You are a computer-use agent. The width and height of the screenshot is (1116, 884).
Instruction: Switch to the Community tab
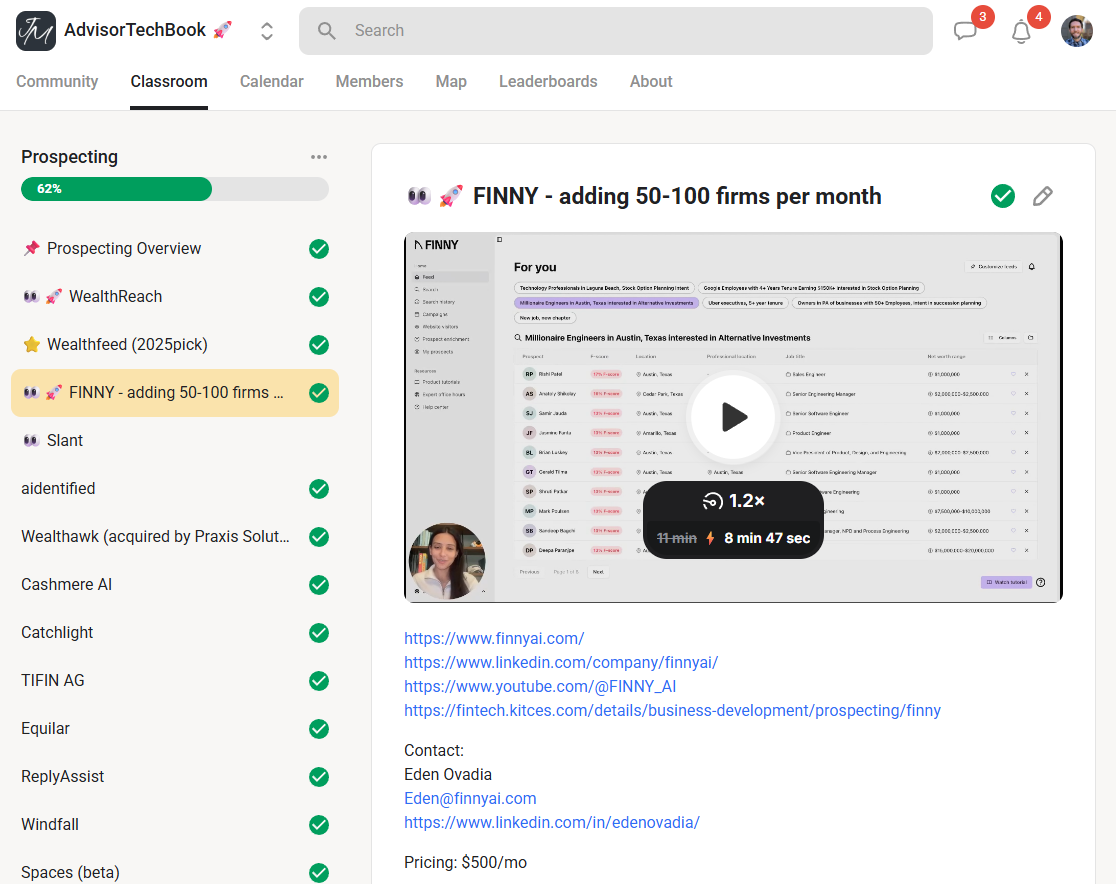point(57,81)
